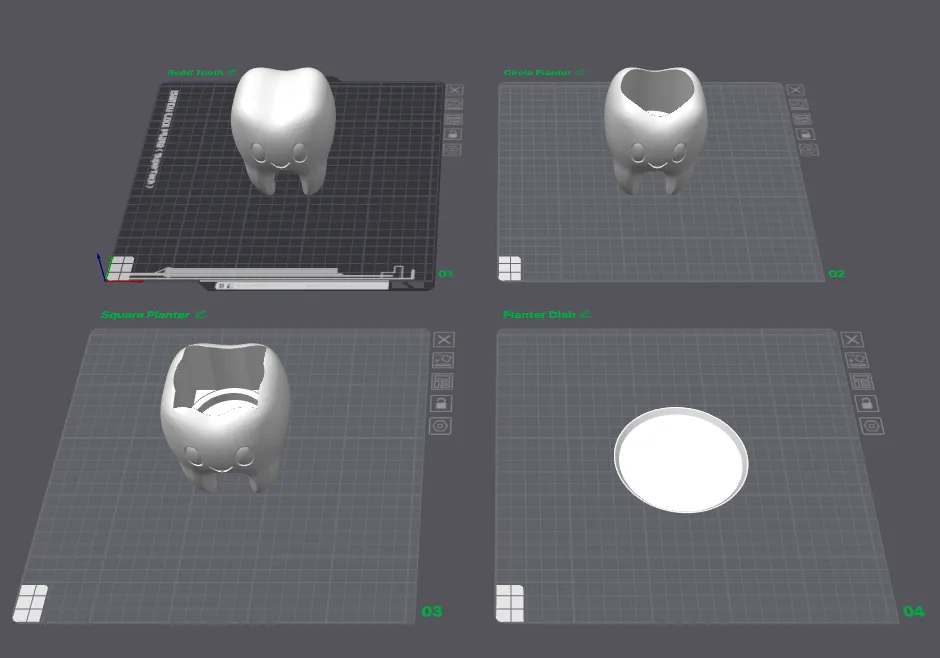Screen dimensions: 940x658
Task: Rename plate via Planter Dish edit pencil
Action: point(586,314)
